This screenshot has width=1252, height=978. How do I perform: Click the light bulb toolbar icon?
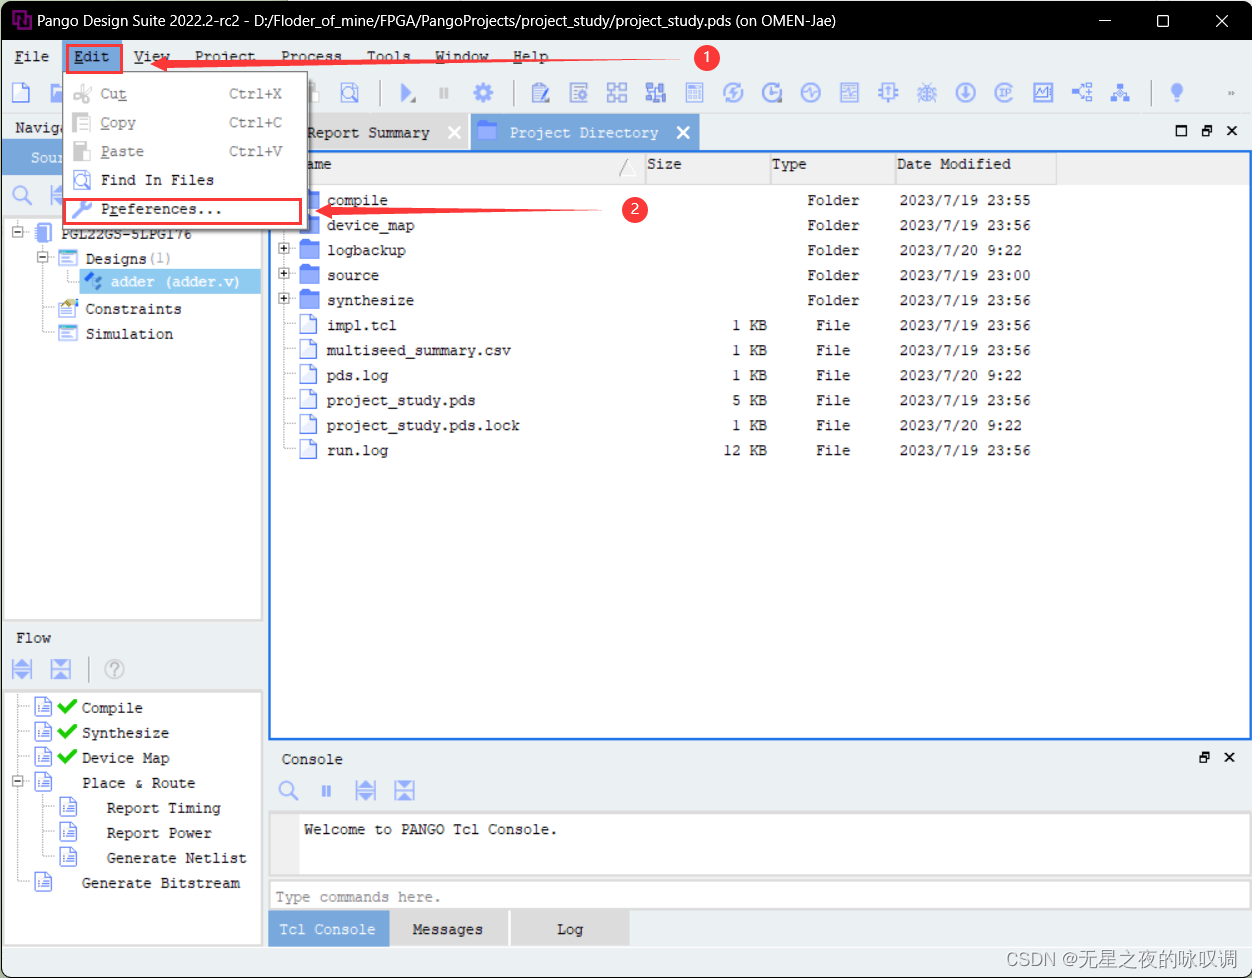coord(1177,93)
